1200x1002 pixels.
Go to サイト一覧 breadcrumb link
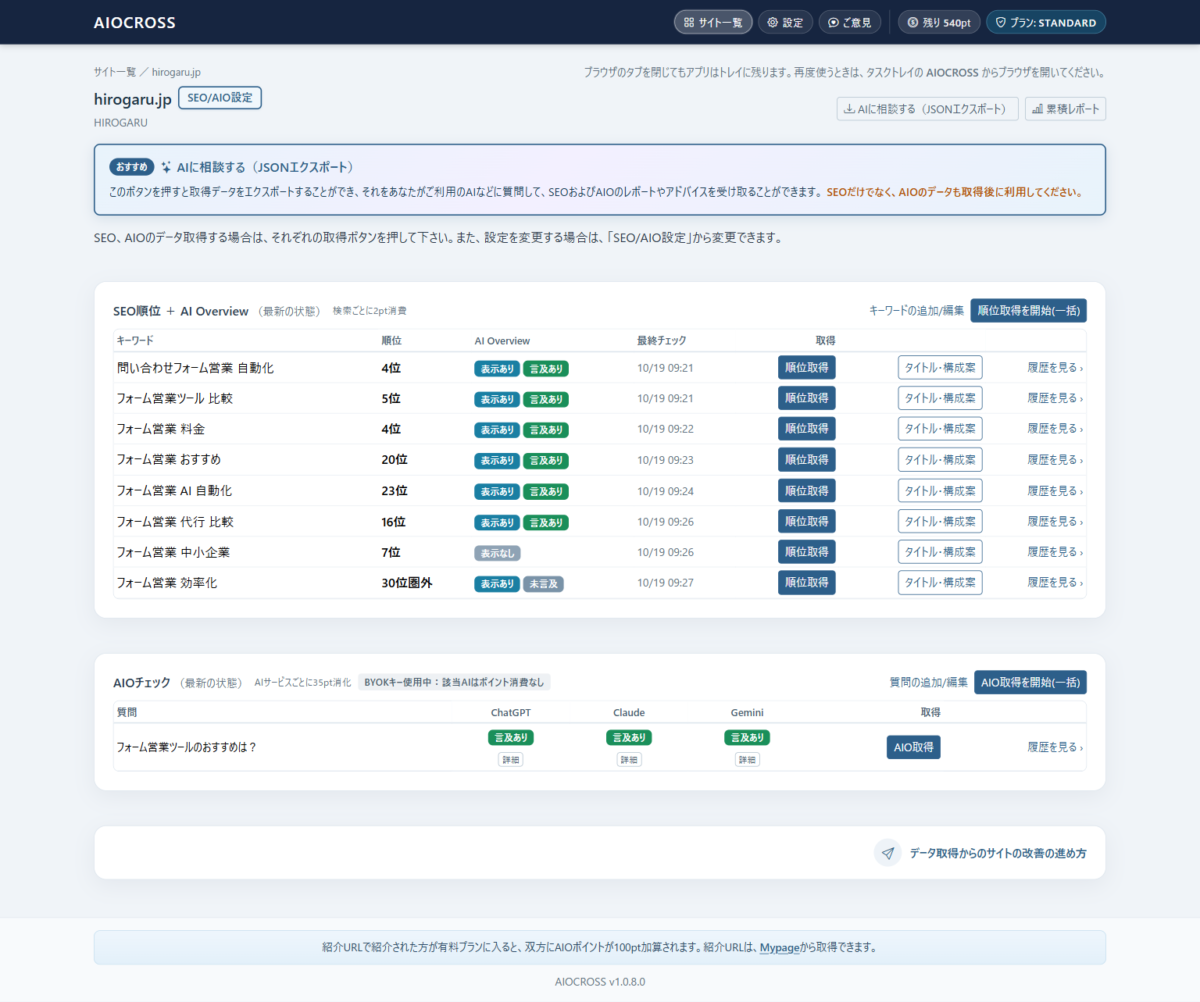(x=115, y=72)
